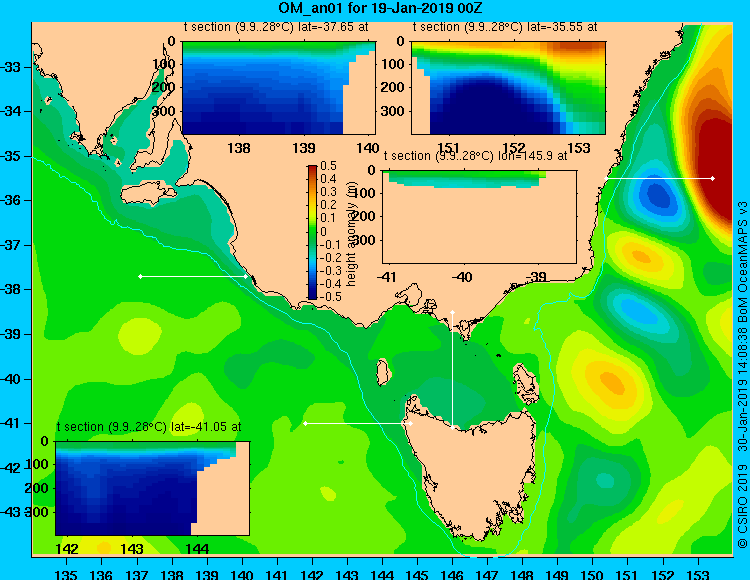Select the white transect line west of Tasmania
Viewport: 750px width, 580px height.
click(358, 424)
